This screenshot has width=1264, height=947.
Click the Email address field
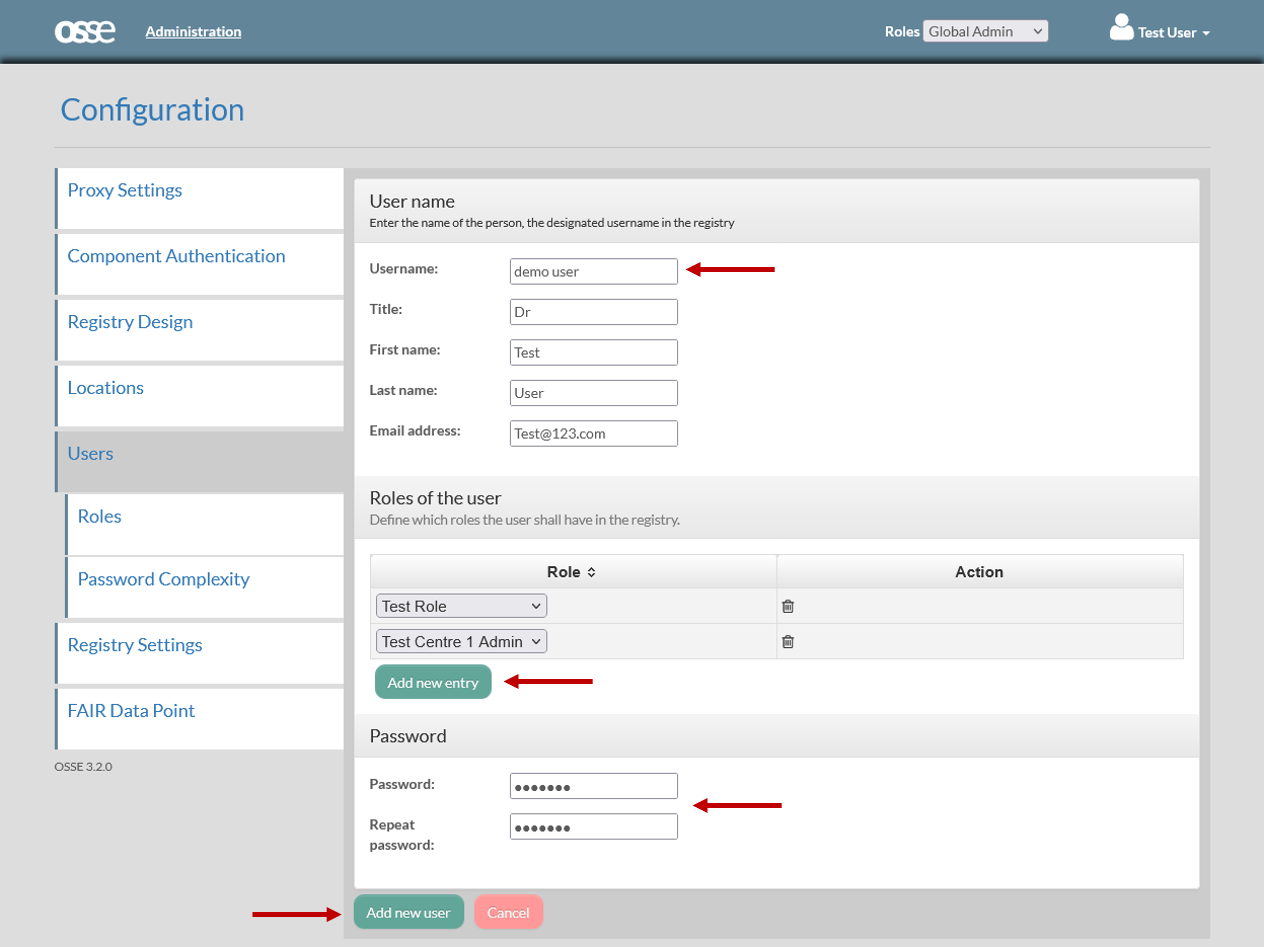594,433
